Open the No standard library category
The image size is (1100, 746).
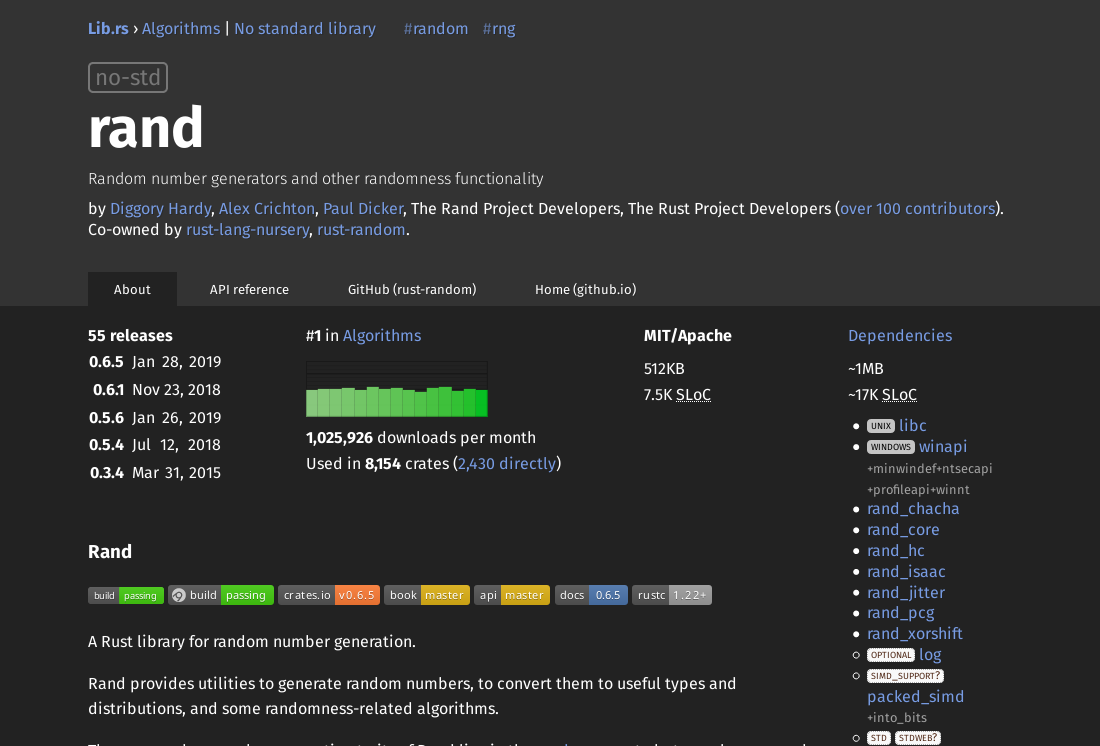click(x=305, y=29)
